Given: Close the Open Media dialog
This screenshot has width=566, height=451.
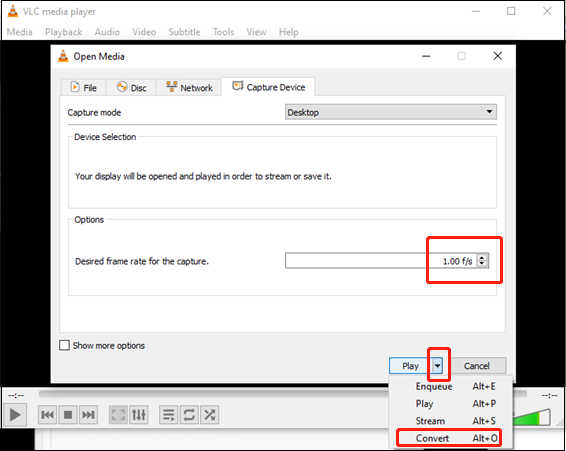Looking at the screenshot, I should pyautogui.click(x=497, y=56).
